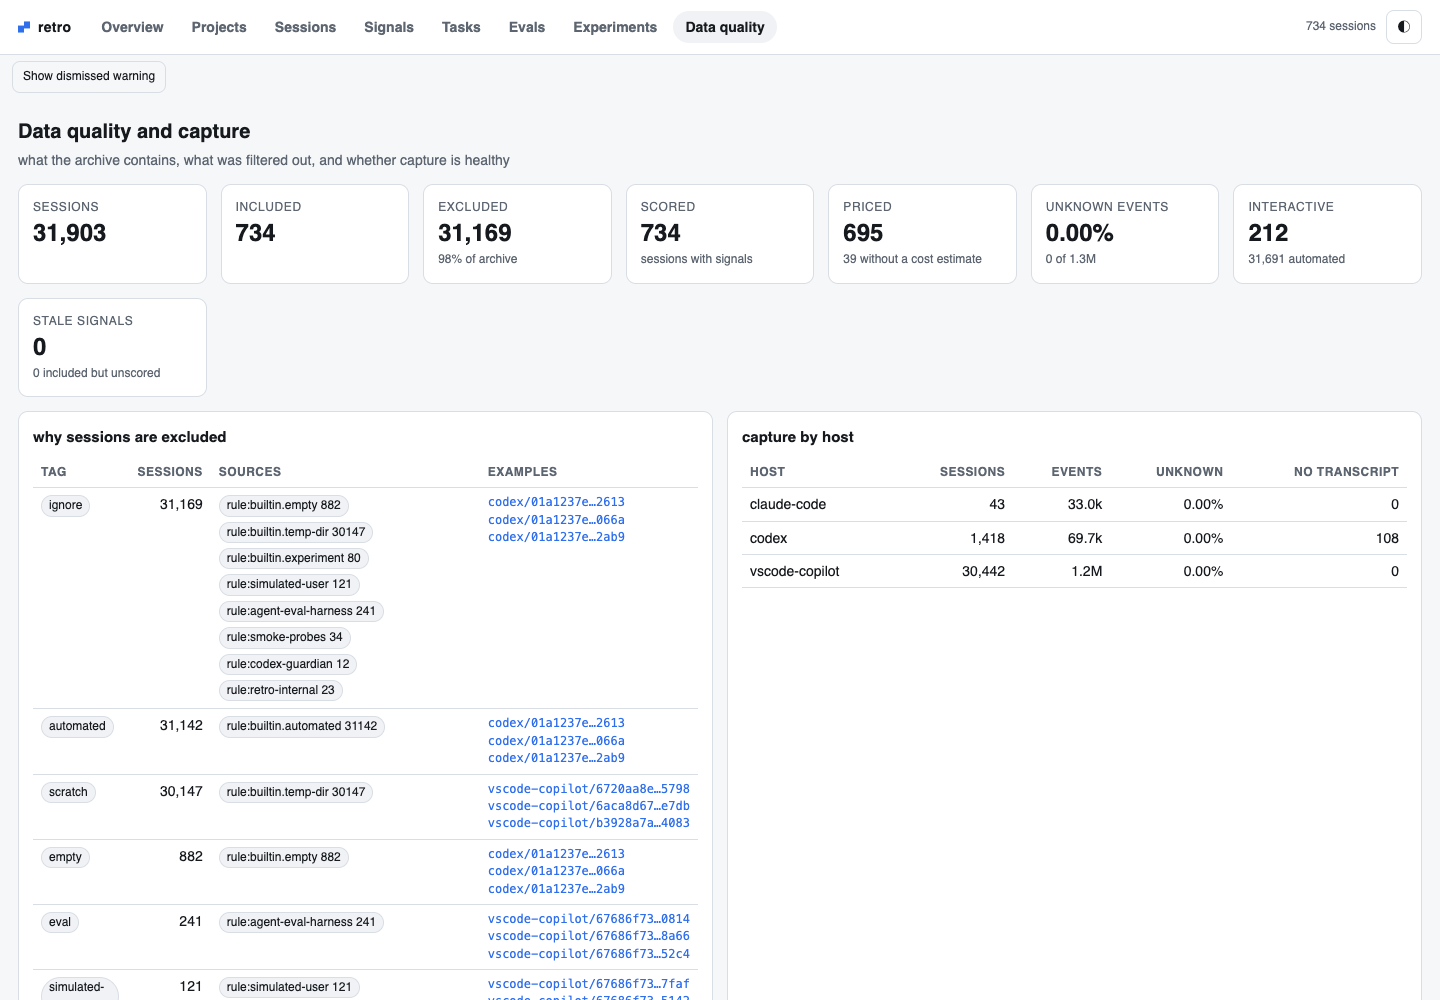Open the Overview tab

pyautogui.click(x=132, y=27)
